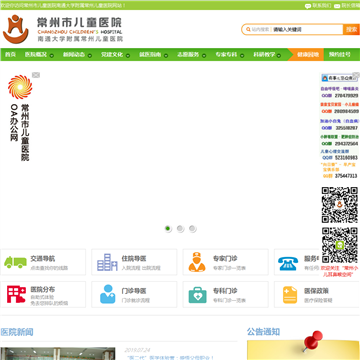Viewport: 360px width, 360px height.
Task: Open 科研教学 navigation item
Action: [264, 55]
